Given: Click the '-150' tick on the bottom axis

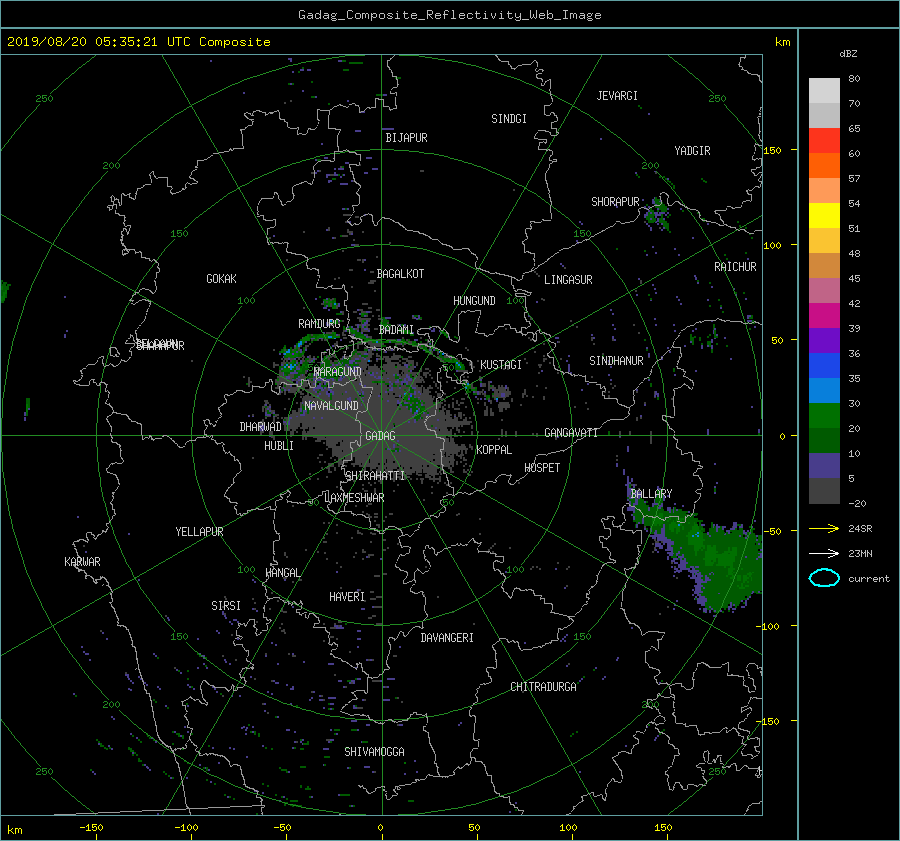Looking at the screenshot, I should click(91, 828).
